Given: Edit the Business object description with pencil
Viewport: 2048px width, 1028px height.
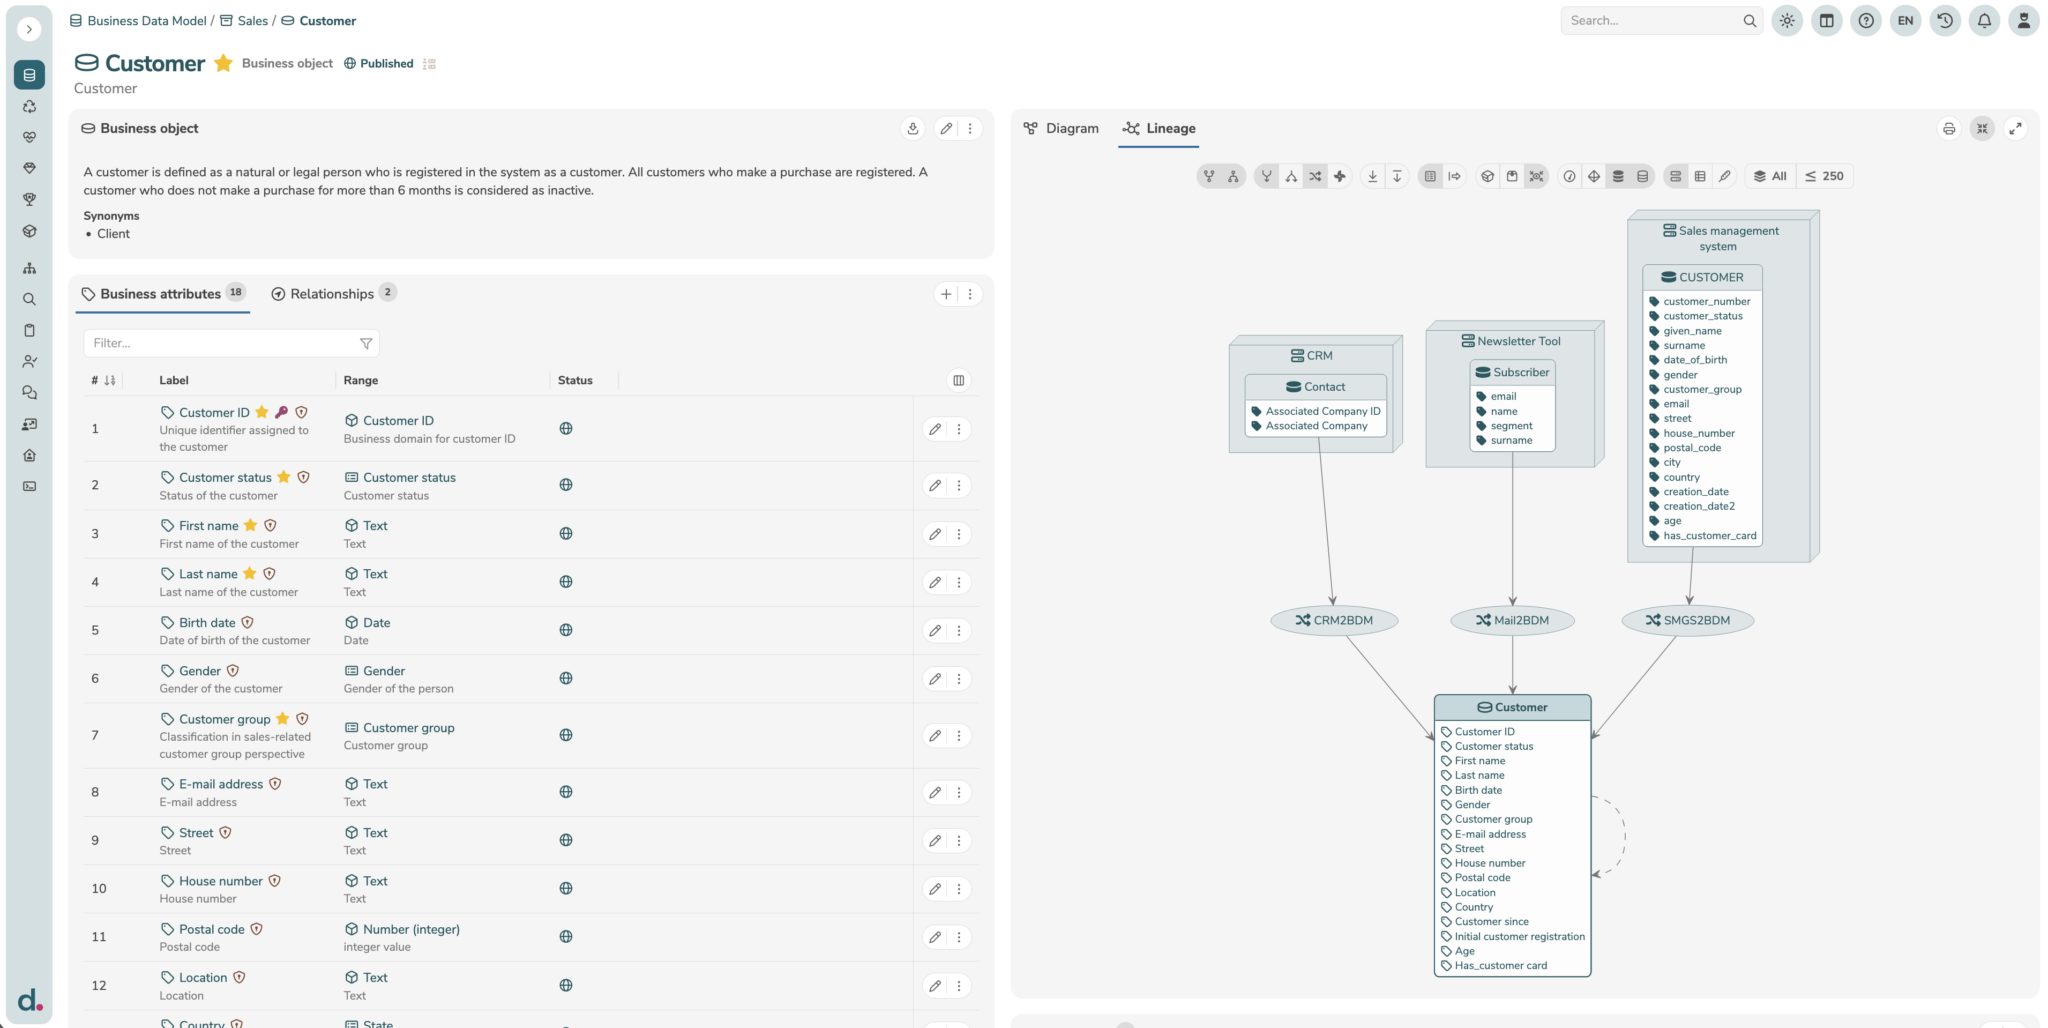Looking at the screenshot, I should (946, 129).
